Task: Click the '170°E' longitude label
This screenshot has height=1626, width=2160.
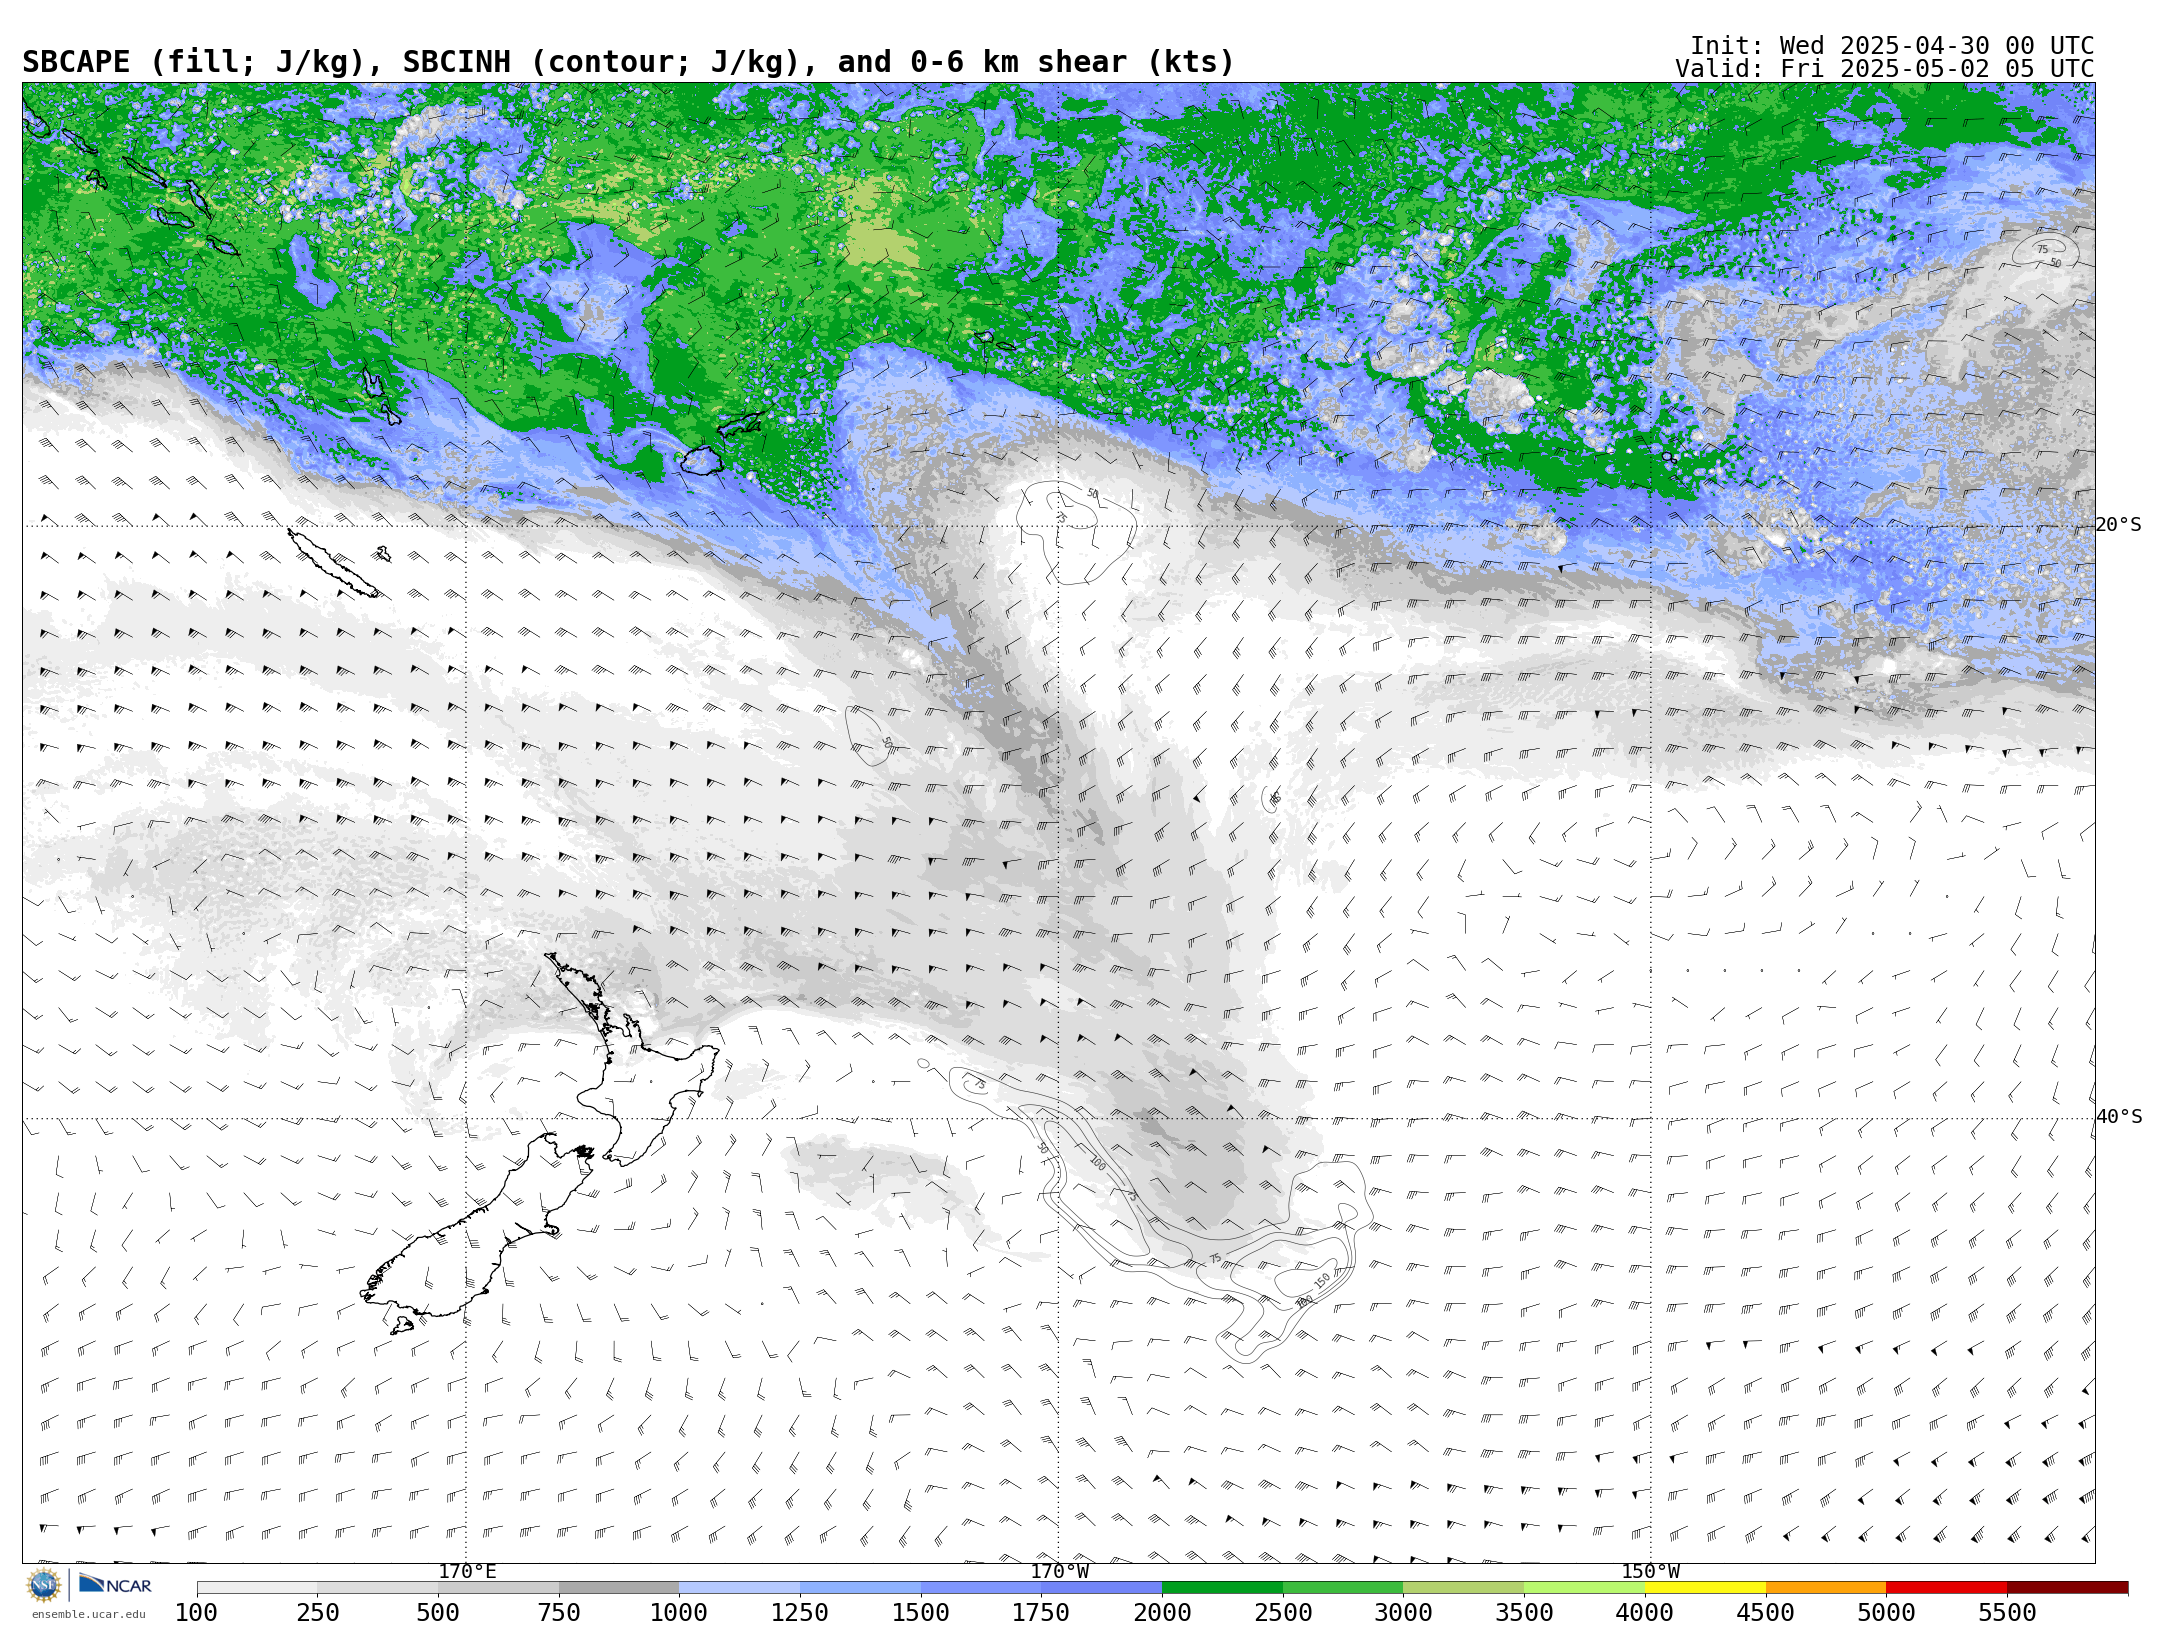Action: tap(467, 1572)
